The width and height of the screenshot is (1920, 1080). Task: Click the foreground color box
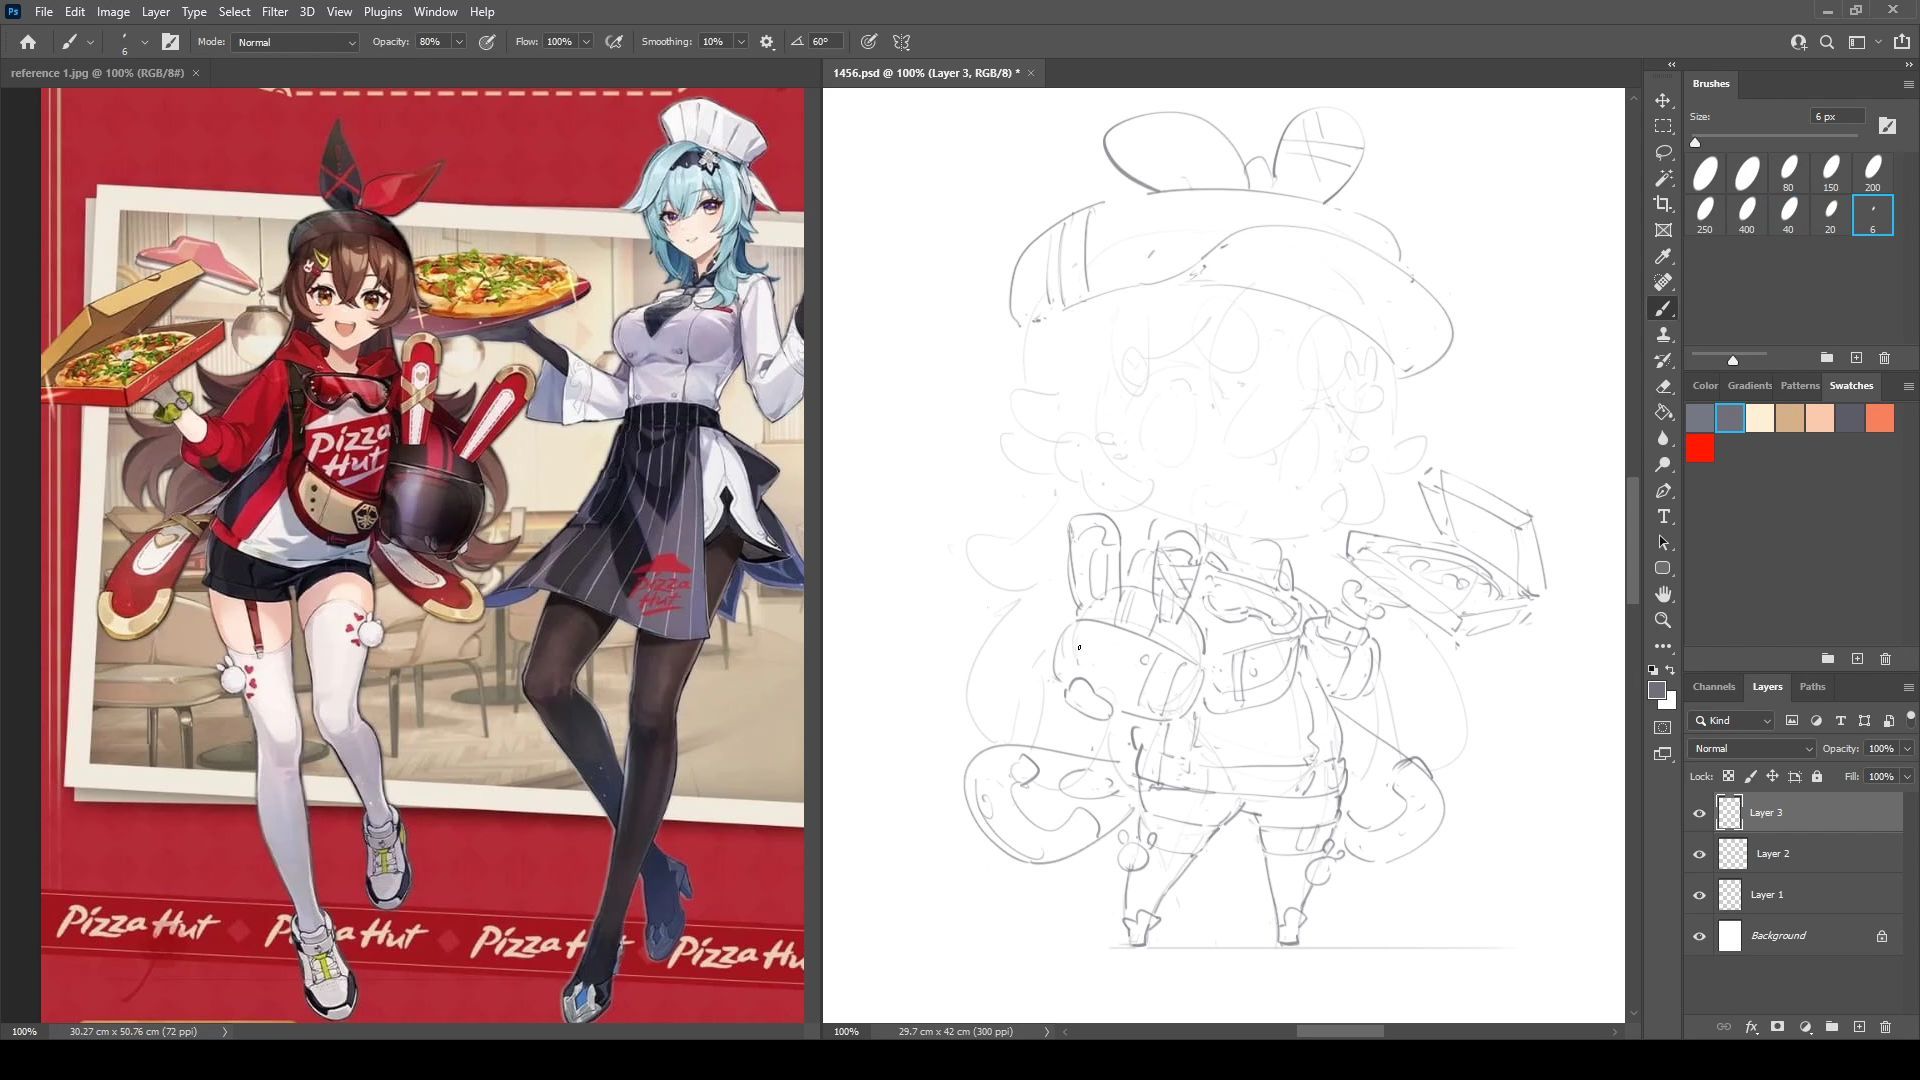pos(1657,691)
